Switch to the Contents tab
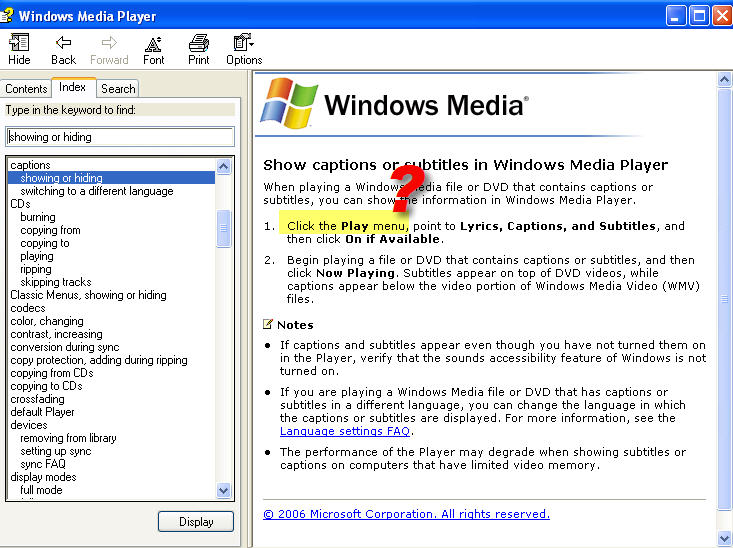The width and height of the screenshot is (733, 548). click(27, 89)
